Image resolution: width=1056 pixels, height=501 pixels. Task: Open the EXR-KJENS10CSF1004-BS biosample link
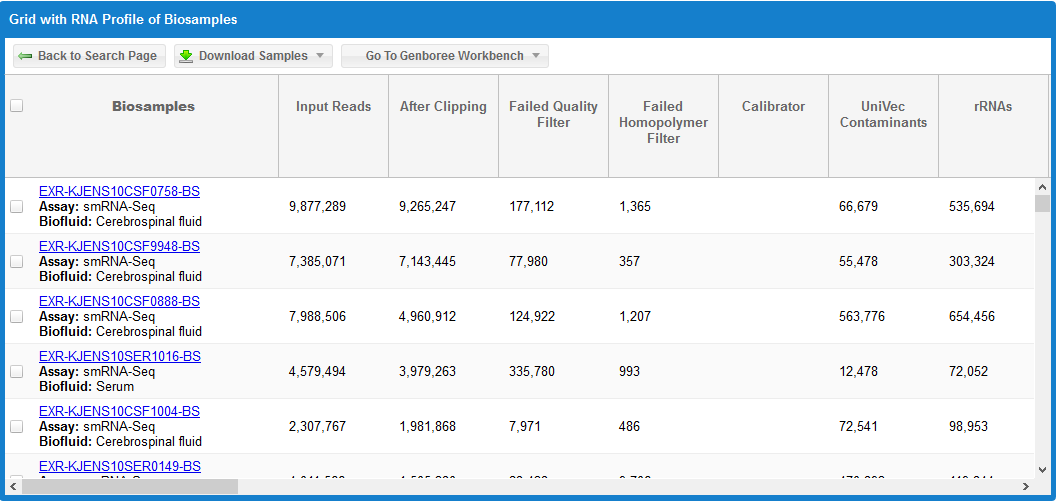[119, 411]
